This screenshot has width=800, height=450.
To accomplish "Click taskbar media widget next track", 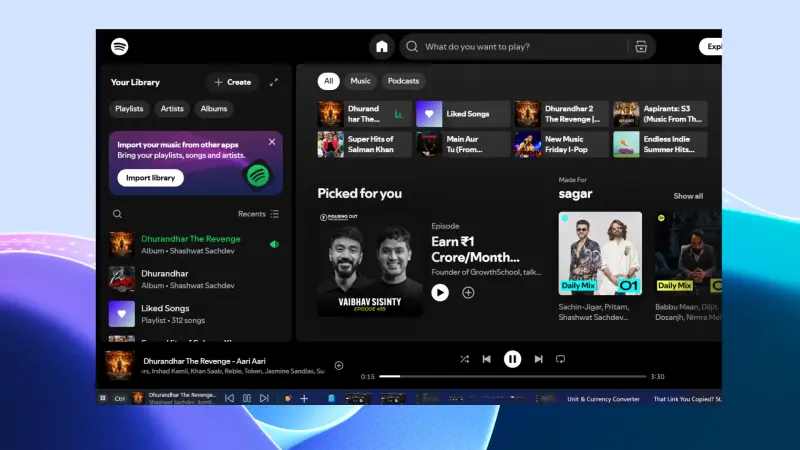I will [264, 398].
